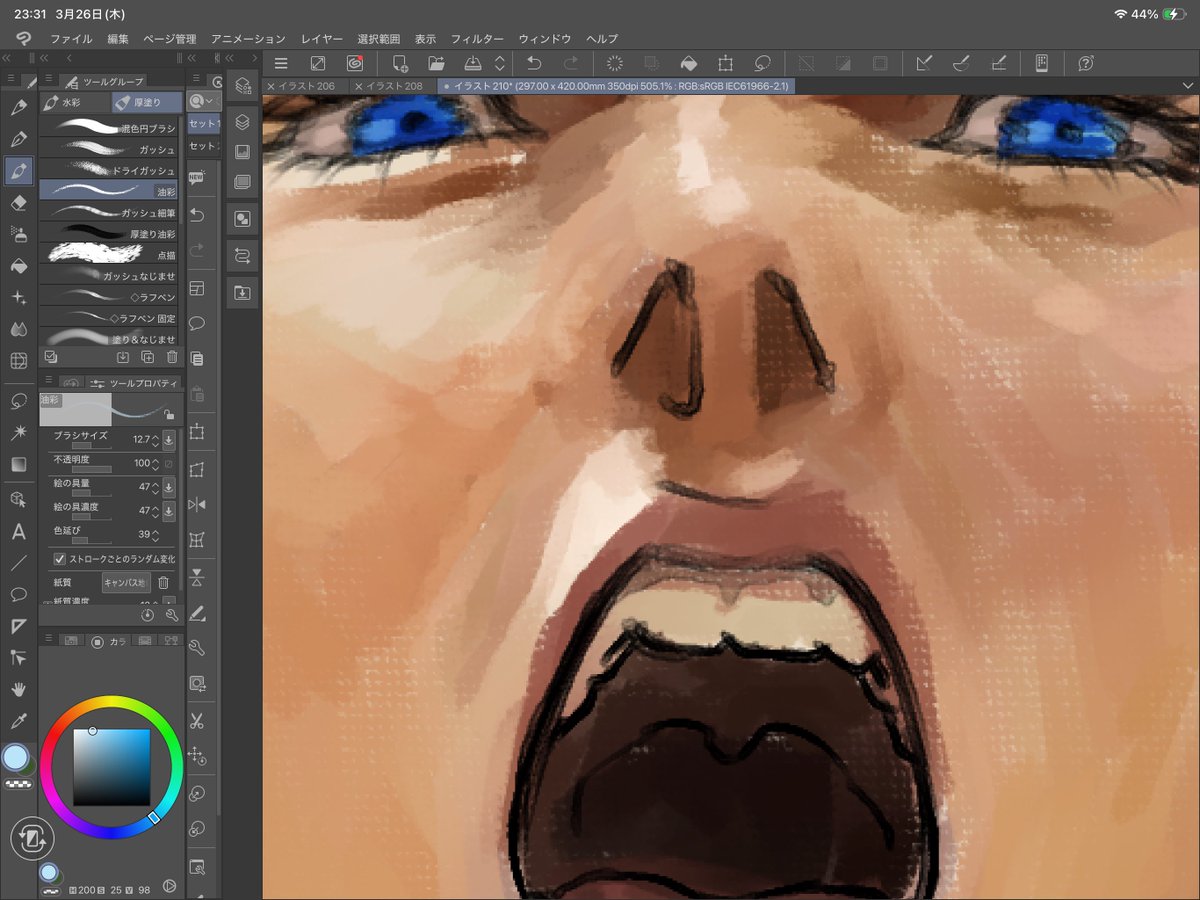Click the 不透明度 stepper arrows
The width and height of the screenshot is (1200, 900).
point(155,463)
